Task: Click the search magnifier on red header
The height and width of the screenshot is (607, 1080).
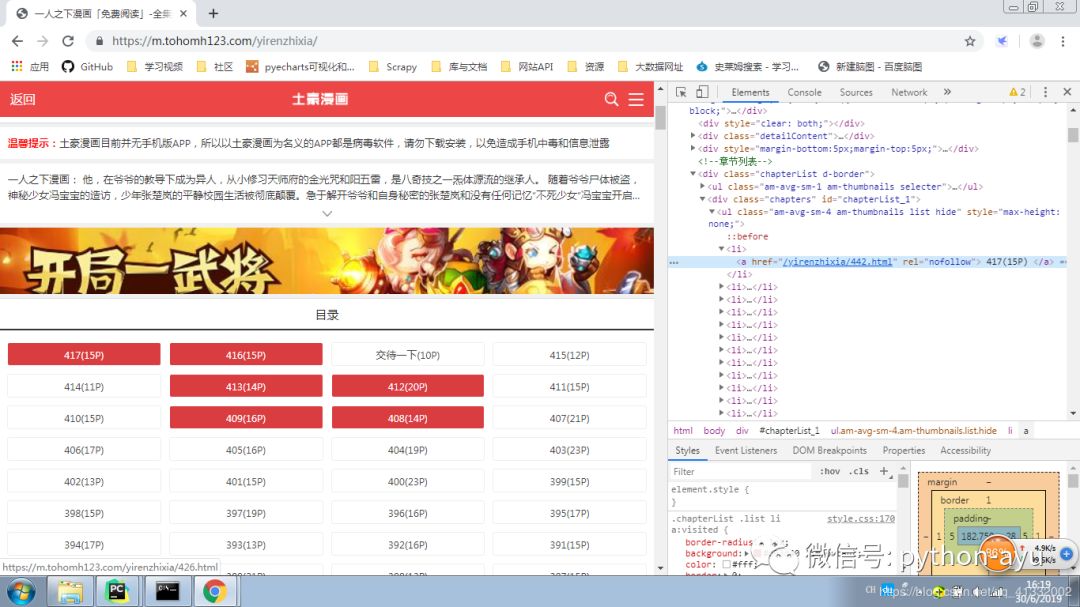Action: click(611, 99)
